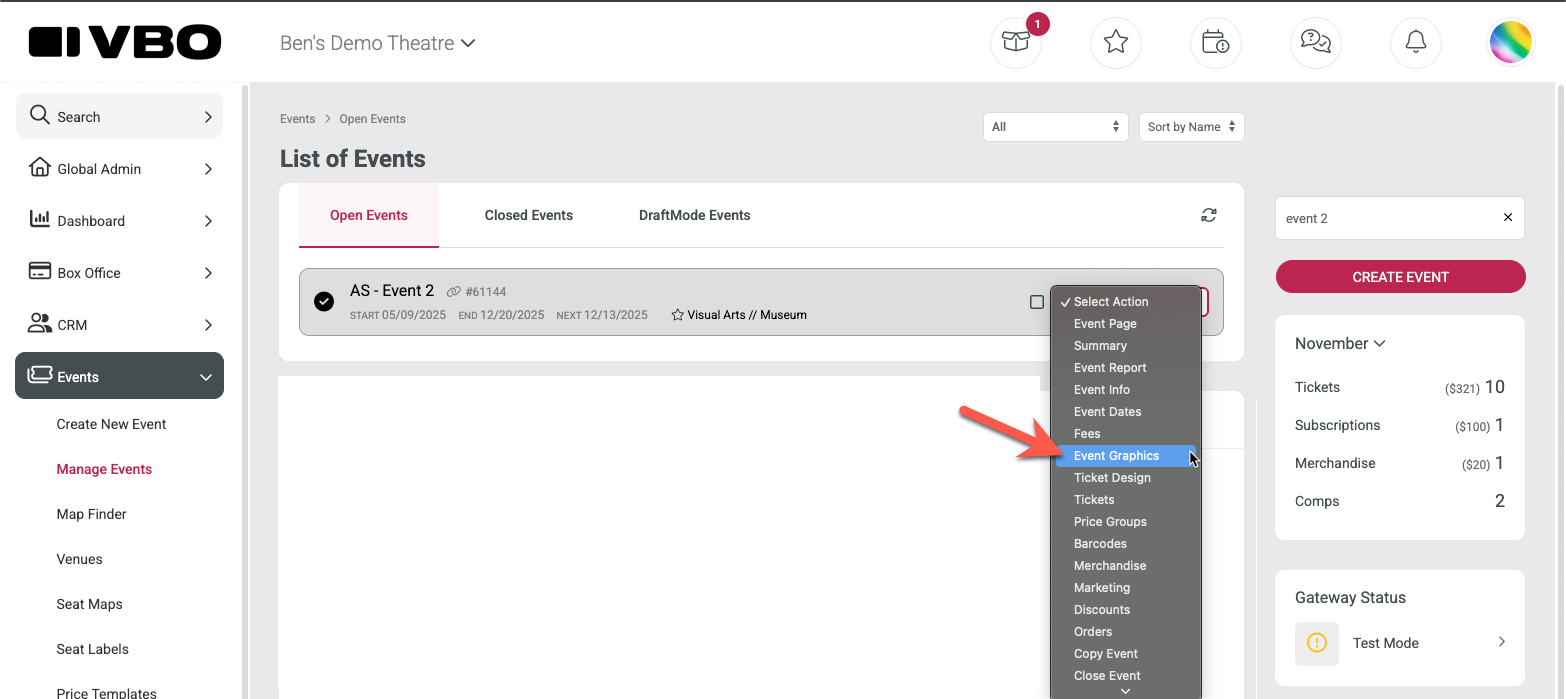Screen dimensions: 1566x699
Task: Choose Price Groups from the action menu
Action: [1125, 522]
